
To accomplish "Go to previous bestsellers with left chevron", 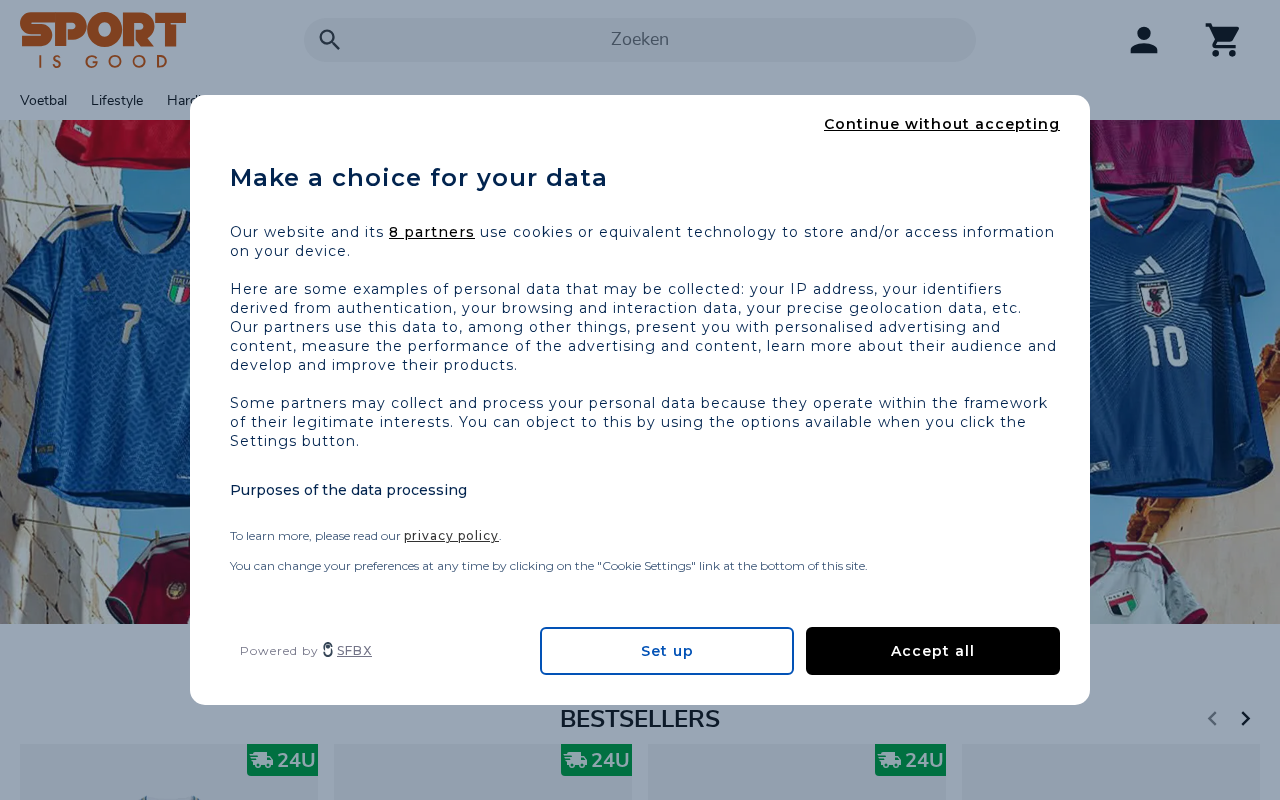I will (1213, 718).
